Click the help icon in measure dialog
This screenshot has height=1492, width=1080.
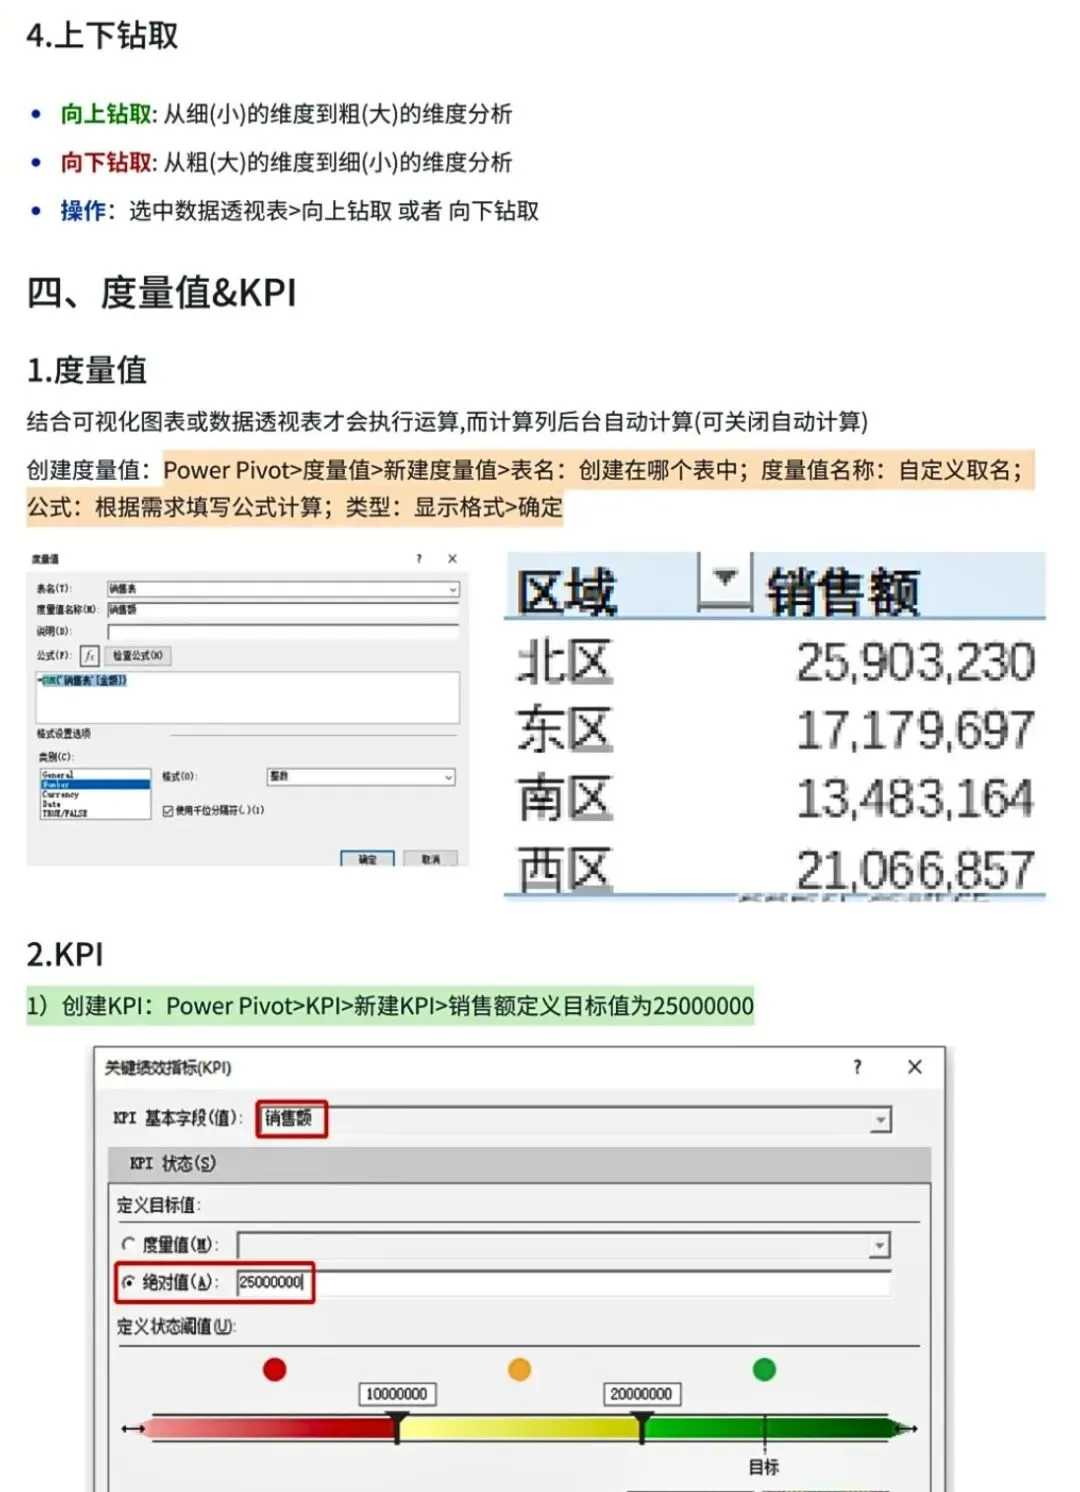(x=419, y=559)
